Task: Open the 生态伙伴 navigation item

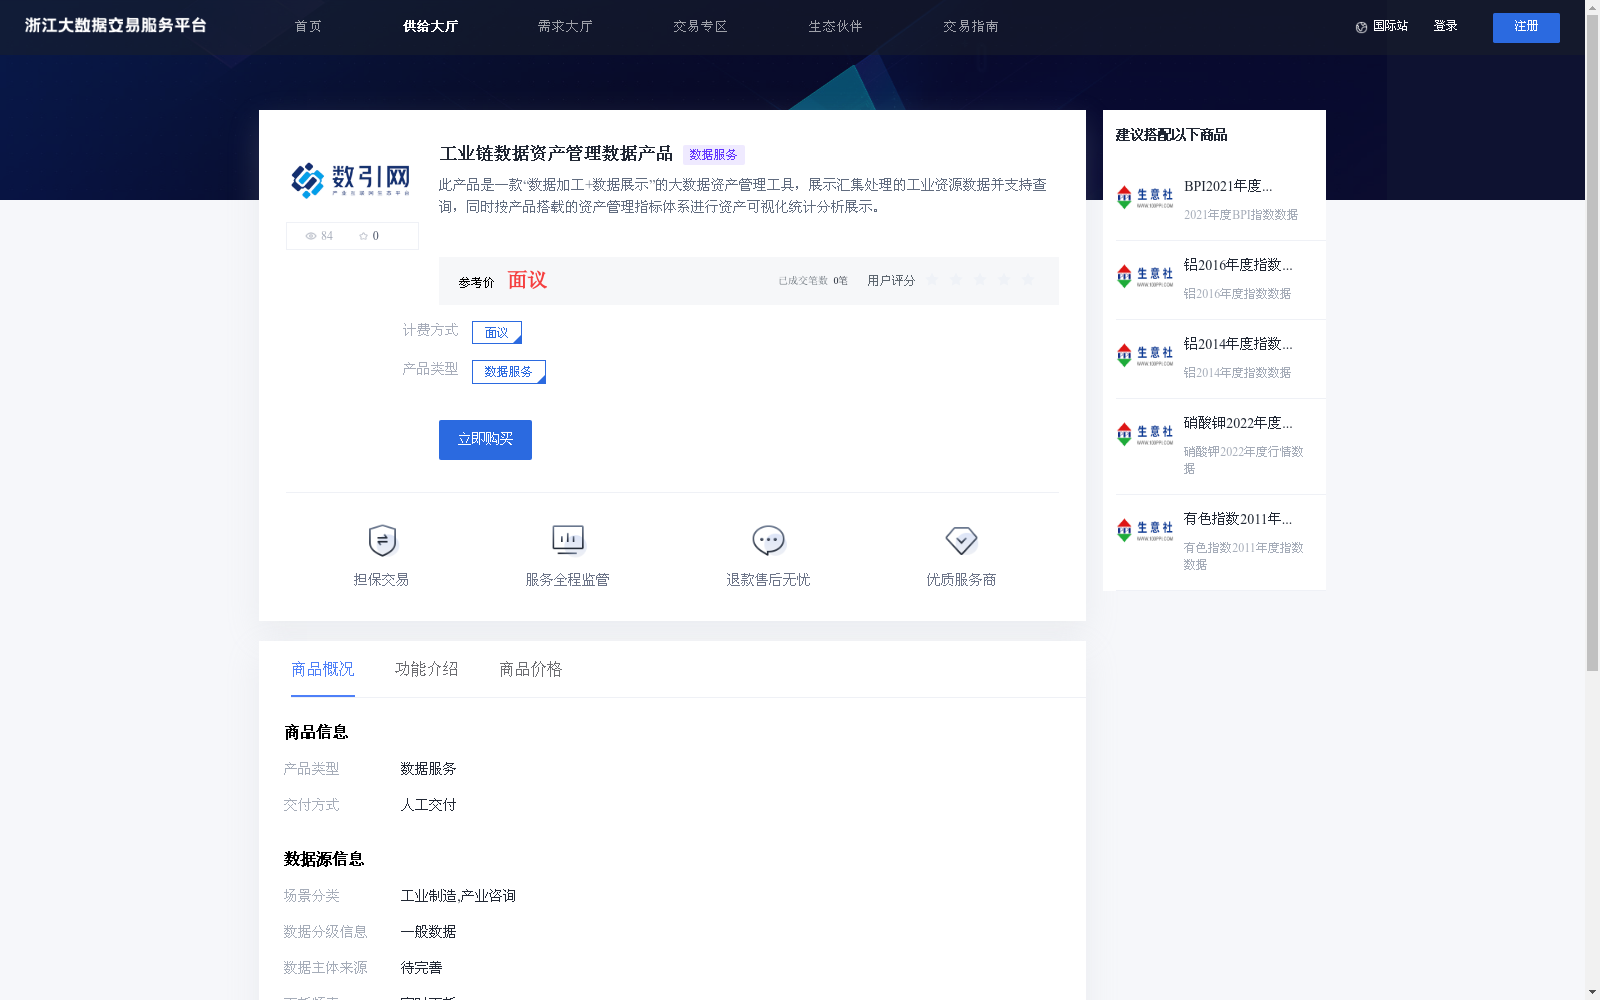Action: point(835,26)
